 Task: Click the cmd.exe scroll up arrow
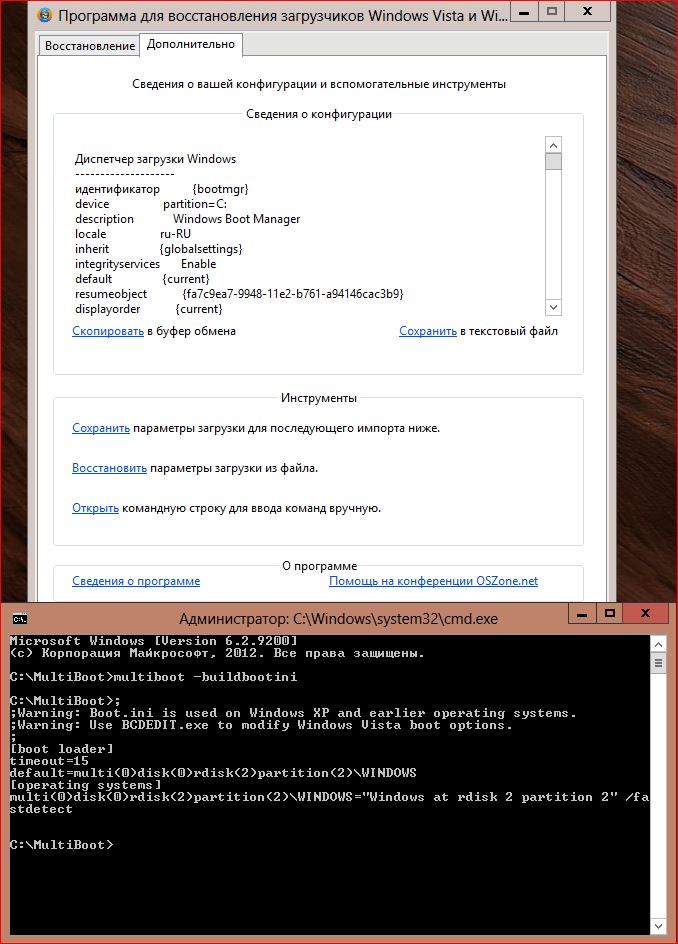(x=658, y=644)
